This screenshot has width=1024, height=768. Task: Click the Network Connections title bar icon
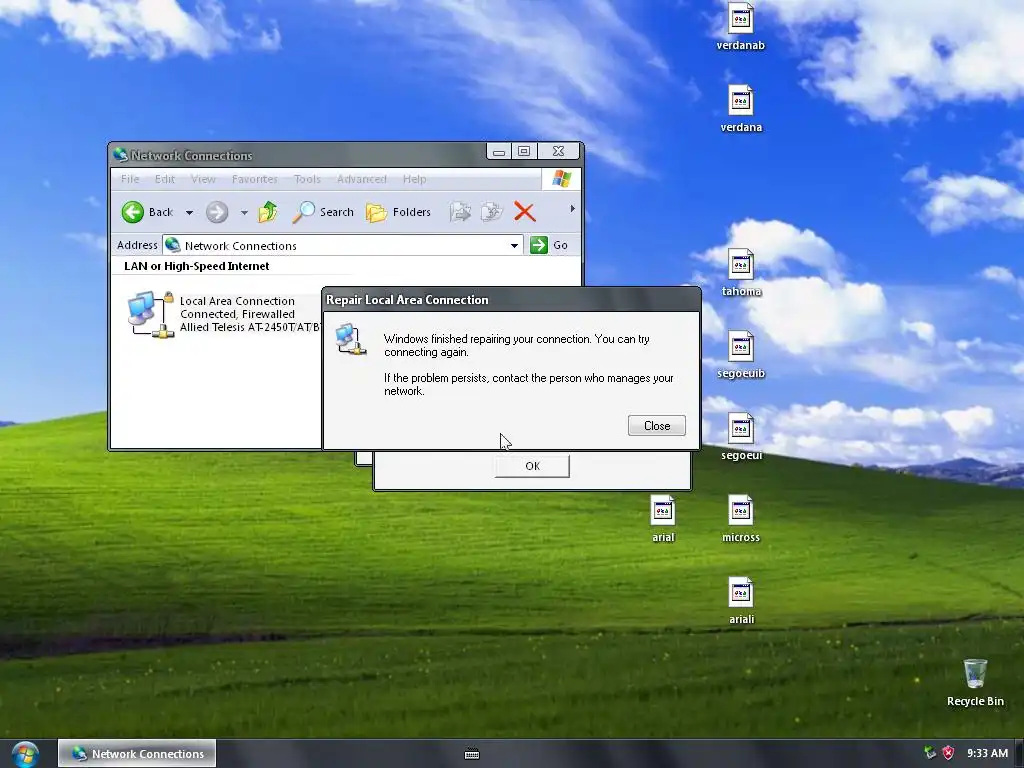[120, 155]
